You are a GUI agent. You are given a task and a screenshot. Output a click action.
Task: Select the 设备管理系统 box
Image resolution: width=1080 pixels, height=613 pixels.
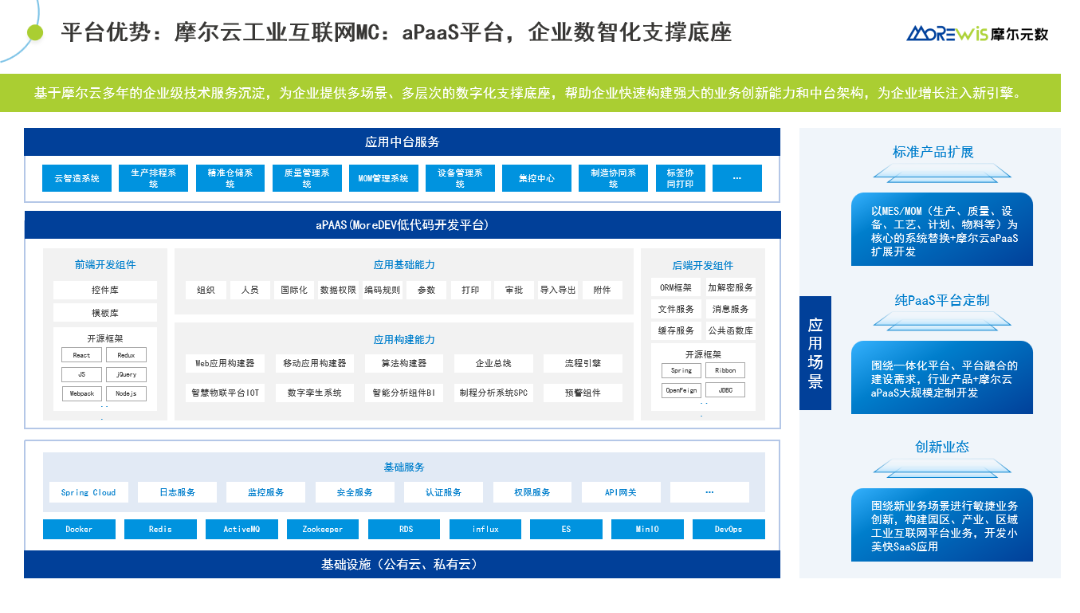459,178
